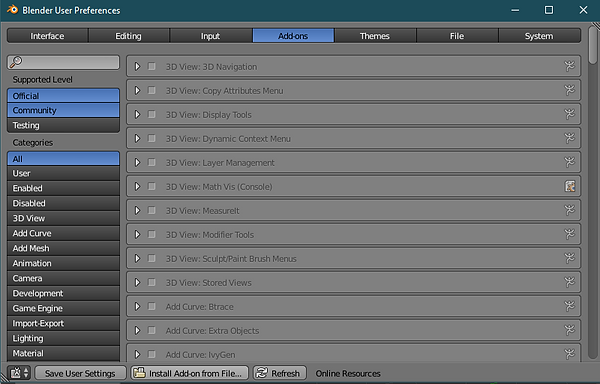Check the Add Curve: Extra Objects checkbox

click(x=152, y=330)
